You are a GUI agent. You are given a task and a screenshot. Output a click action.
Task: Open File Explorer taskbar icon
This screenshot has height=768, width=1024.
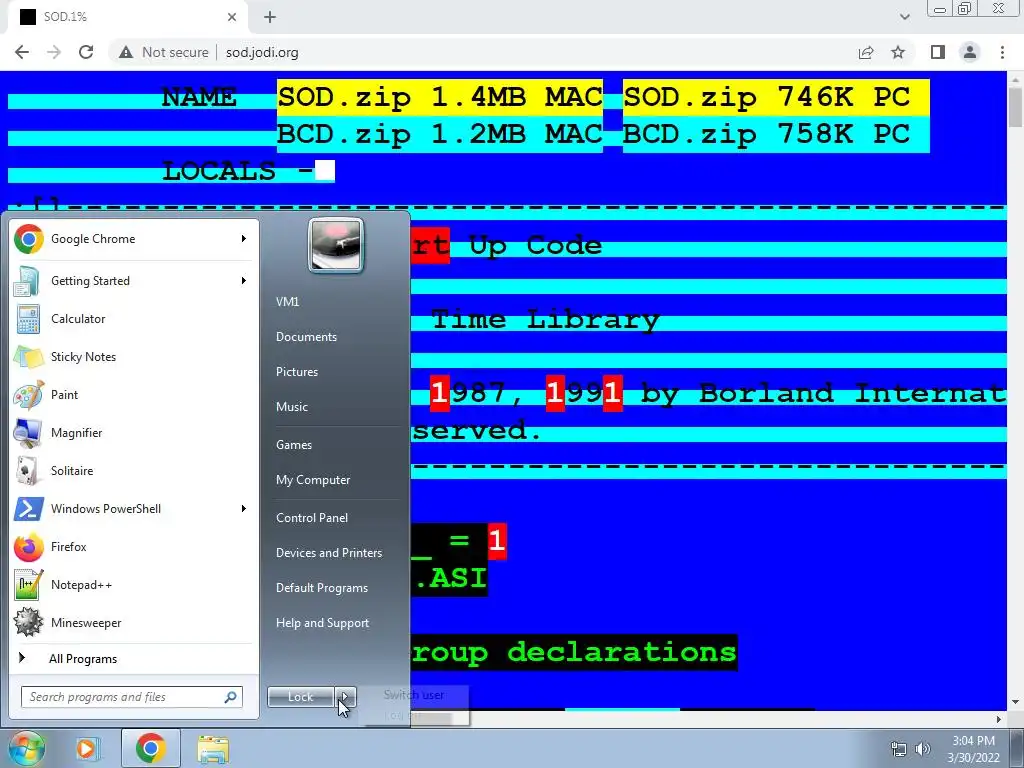tap(213, 749)
